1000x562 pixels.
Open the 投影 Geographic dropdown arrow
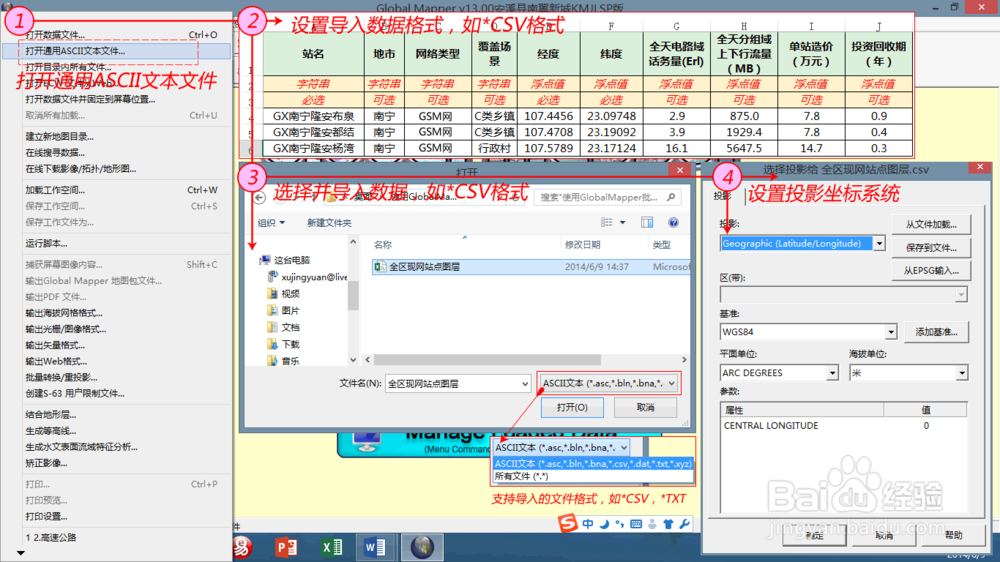(x=879, y=244)
